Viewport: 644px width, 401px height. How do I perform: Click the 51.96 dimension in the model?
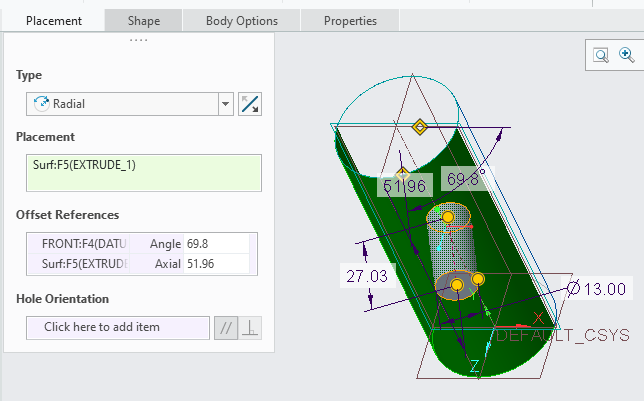pos(405,186)
